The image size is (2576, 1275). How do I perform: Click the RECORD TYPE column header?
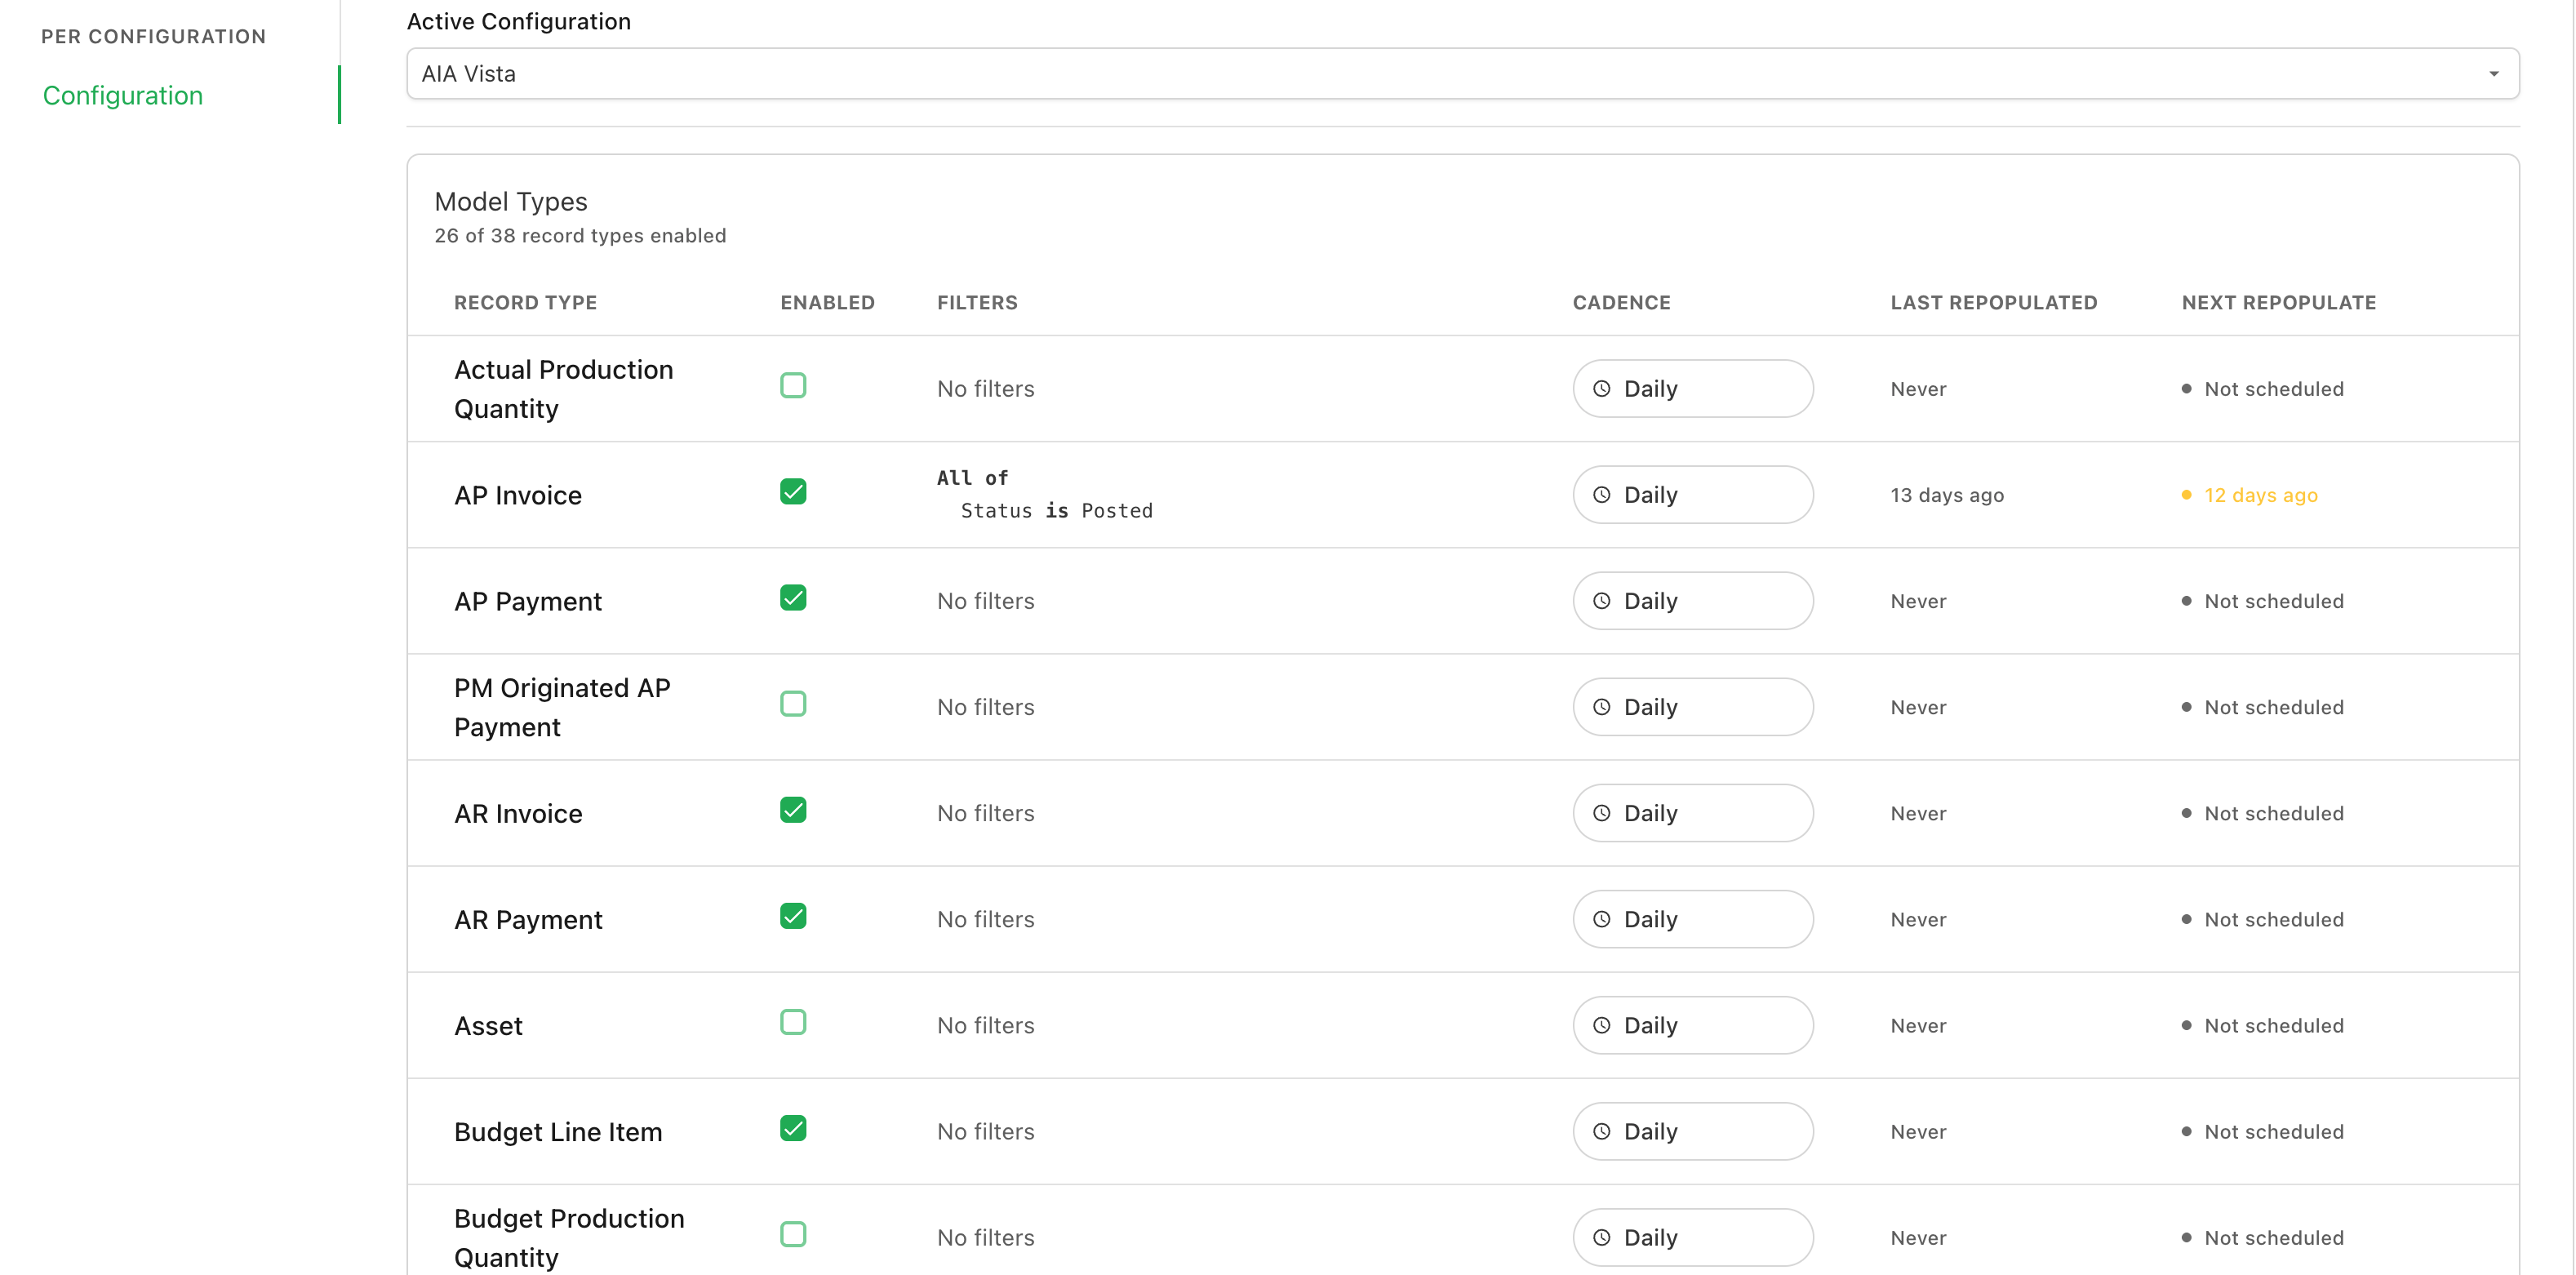[525, 302]
